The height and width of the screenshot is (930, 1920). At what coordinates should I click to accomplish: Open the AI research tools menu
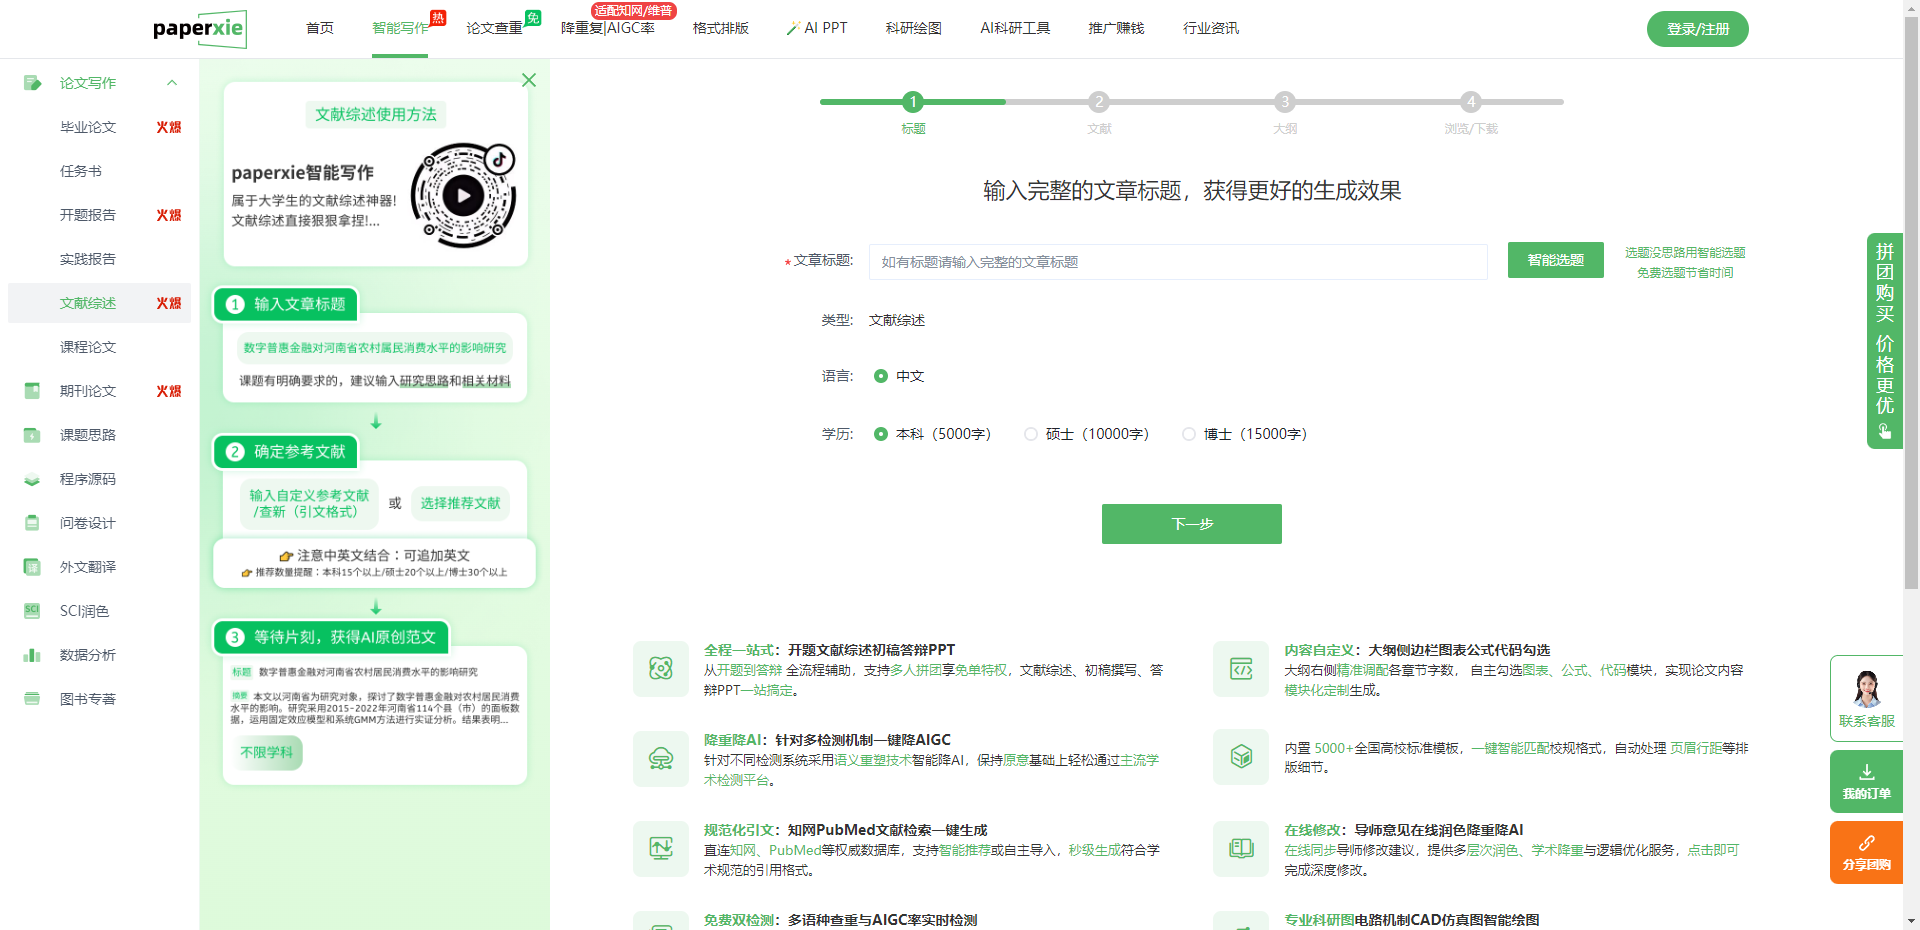[1014, 28]
